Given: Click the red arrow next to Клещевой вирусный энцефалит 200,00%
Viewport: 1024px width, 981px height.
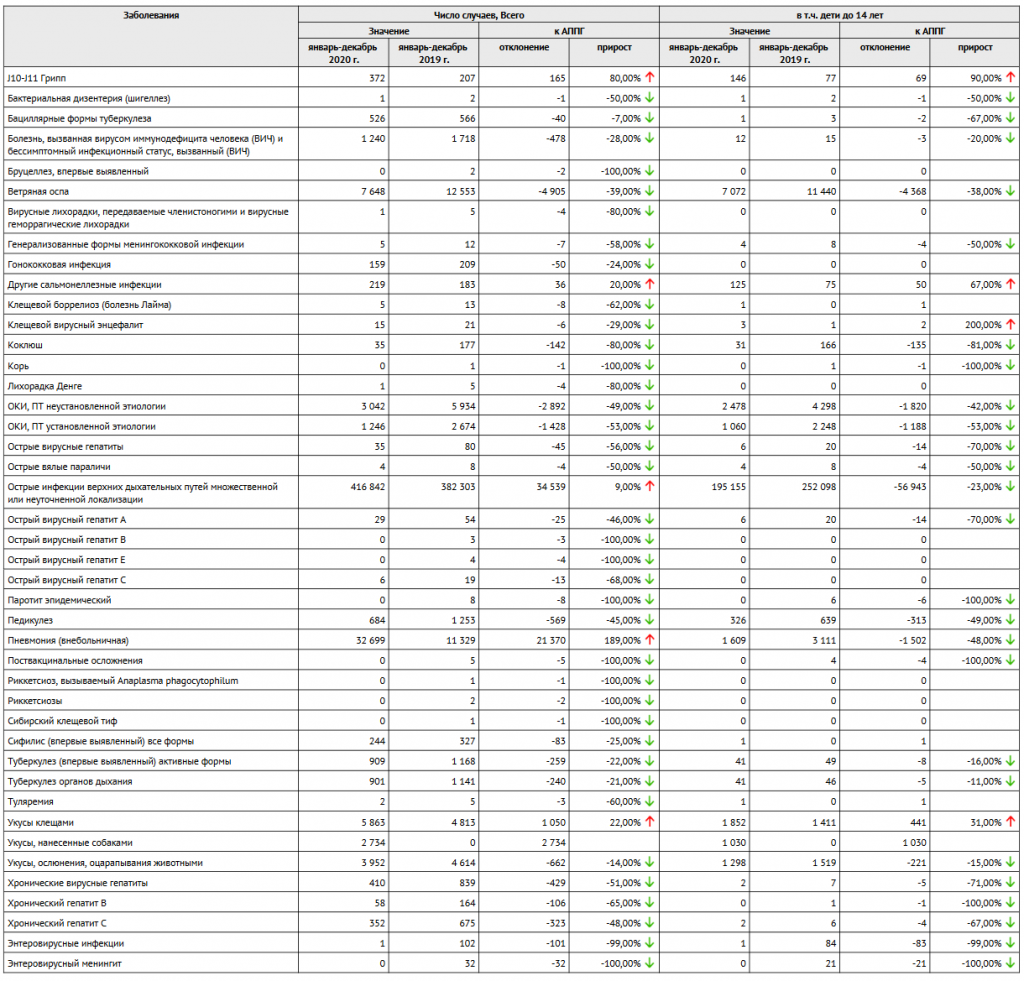Looking at the screenshot, I should [1010, 325].
